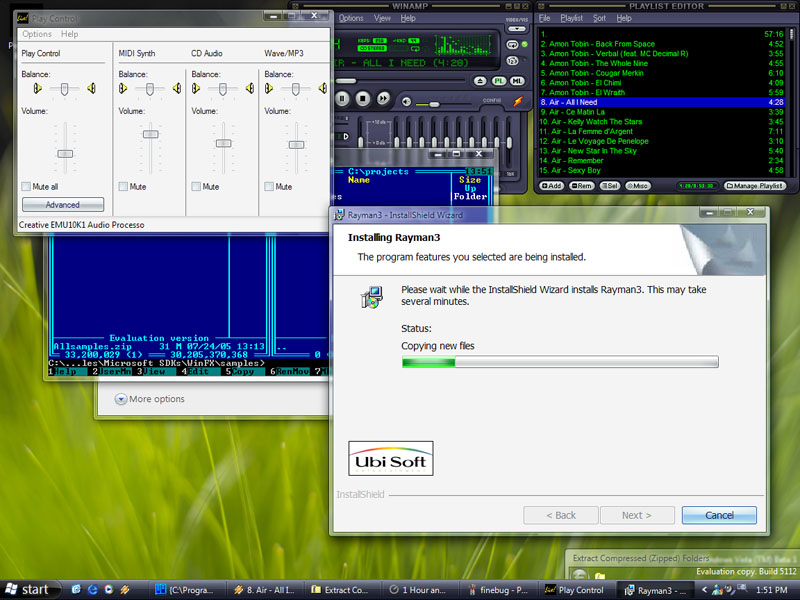Toggle Winamp shuffle button
The width and height of the screenshot is (800, 600).
(x=512, y=61)
